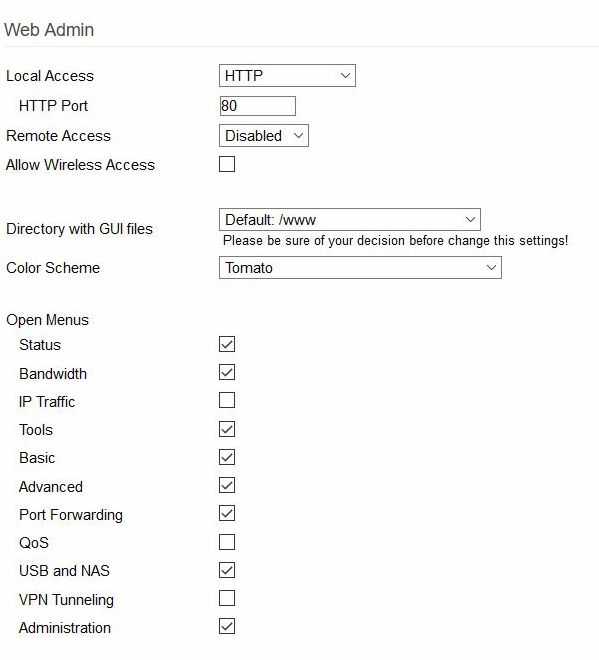Uncheck the Port Forwarding checkbox
This screenshot has height=660, width=599.
227,514
